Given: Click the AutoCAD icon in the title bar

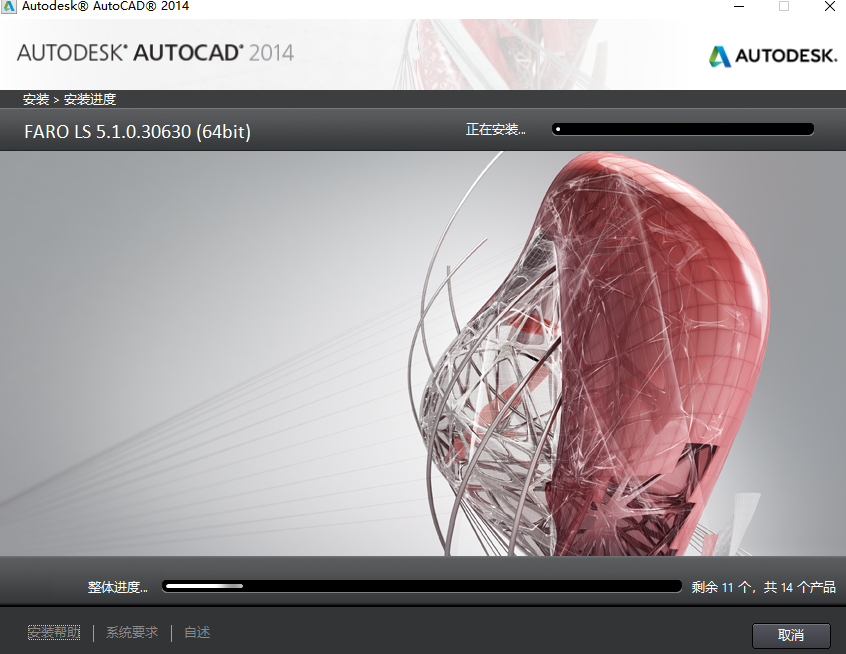Looking at the screenshot, I should pyautogui.click(x=10, y=6).
